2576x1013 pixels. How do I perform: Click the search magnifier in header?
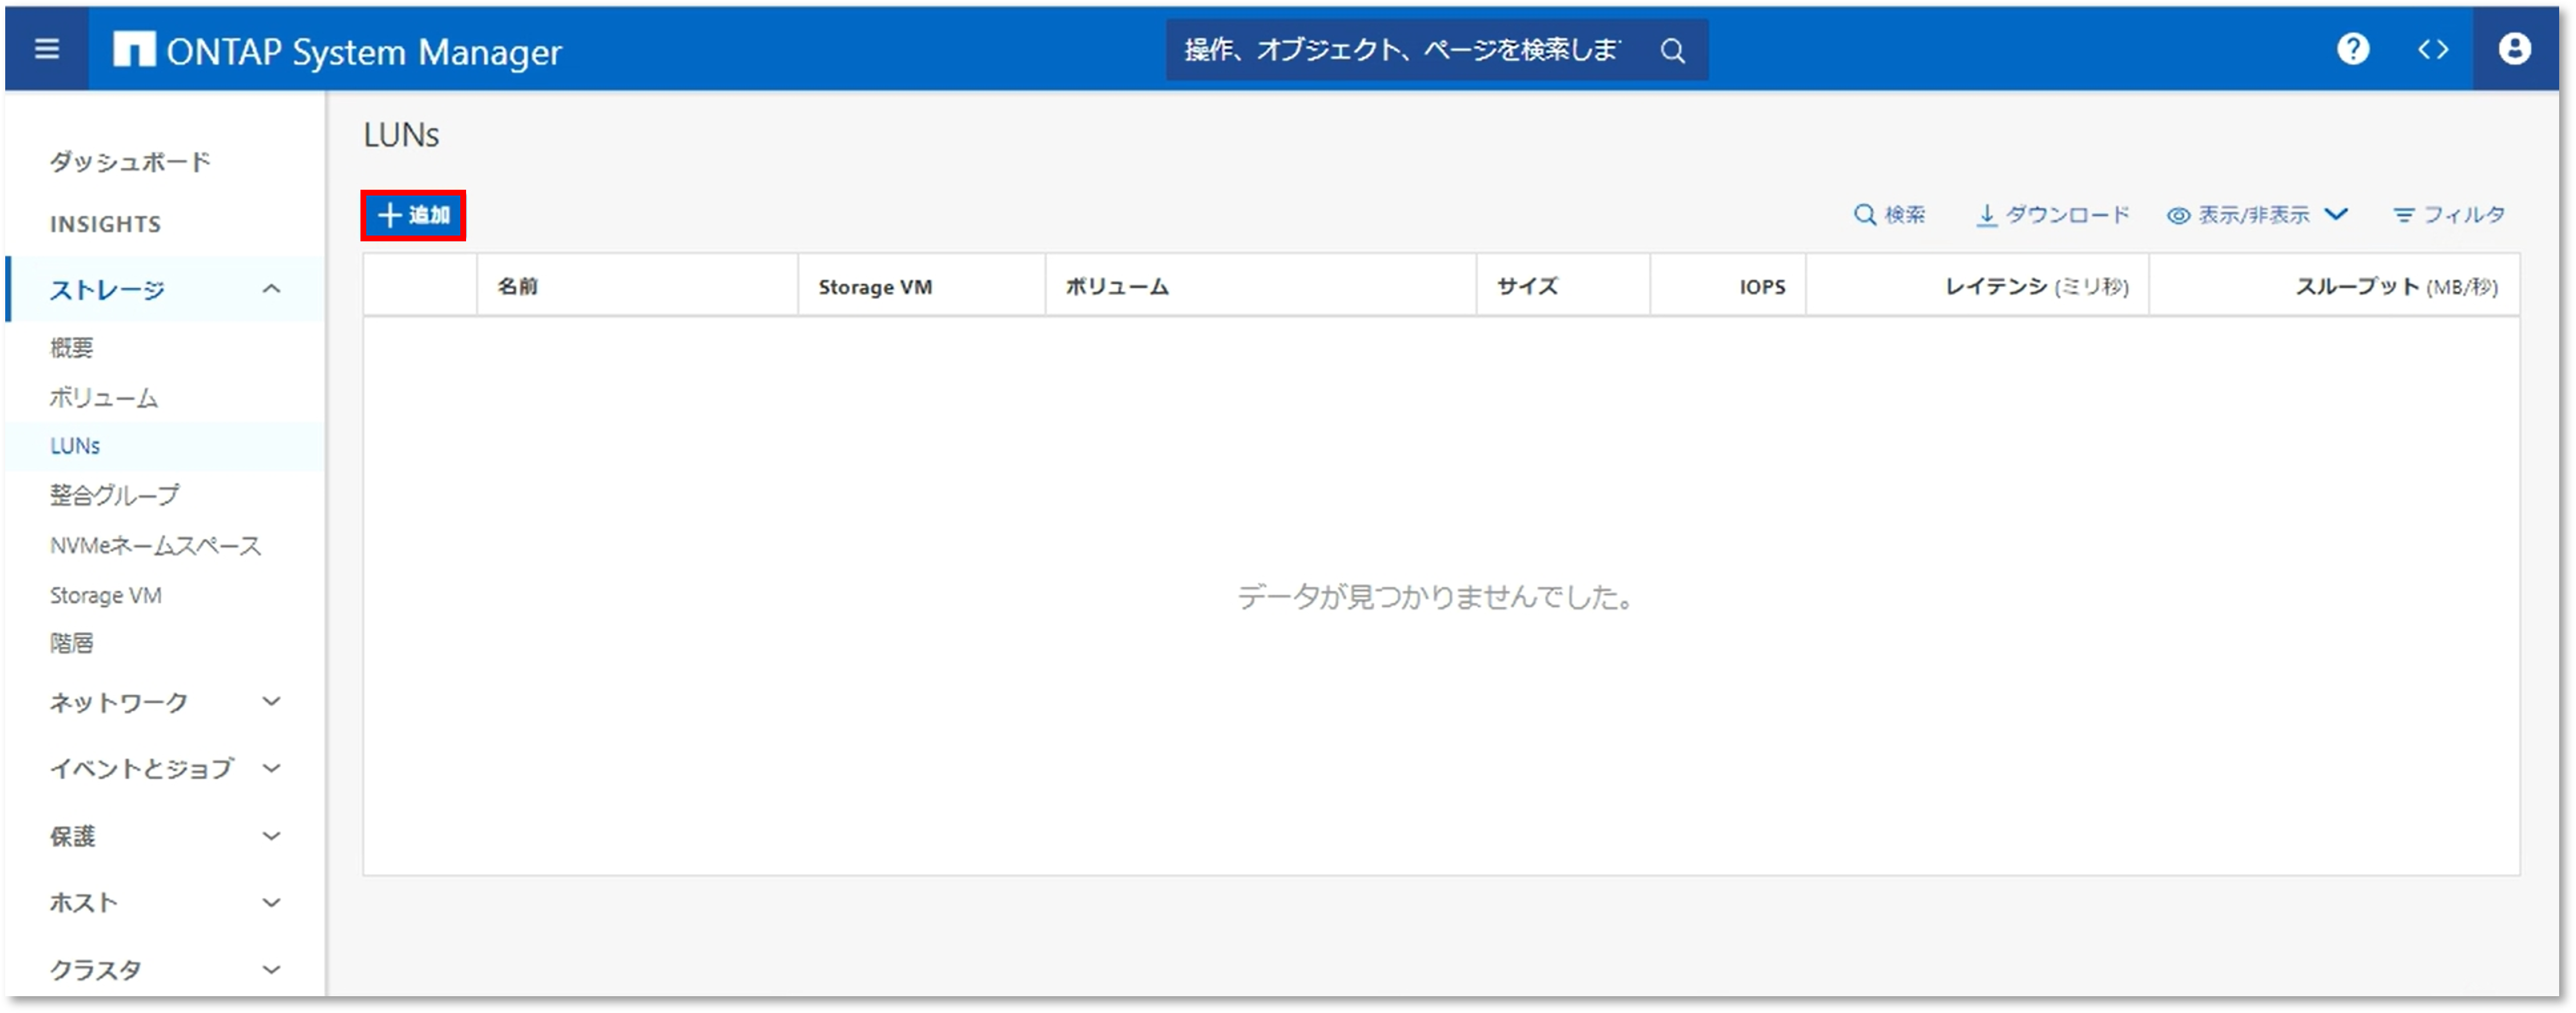coord(1672,50)
